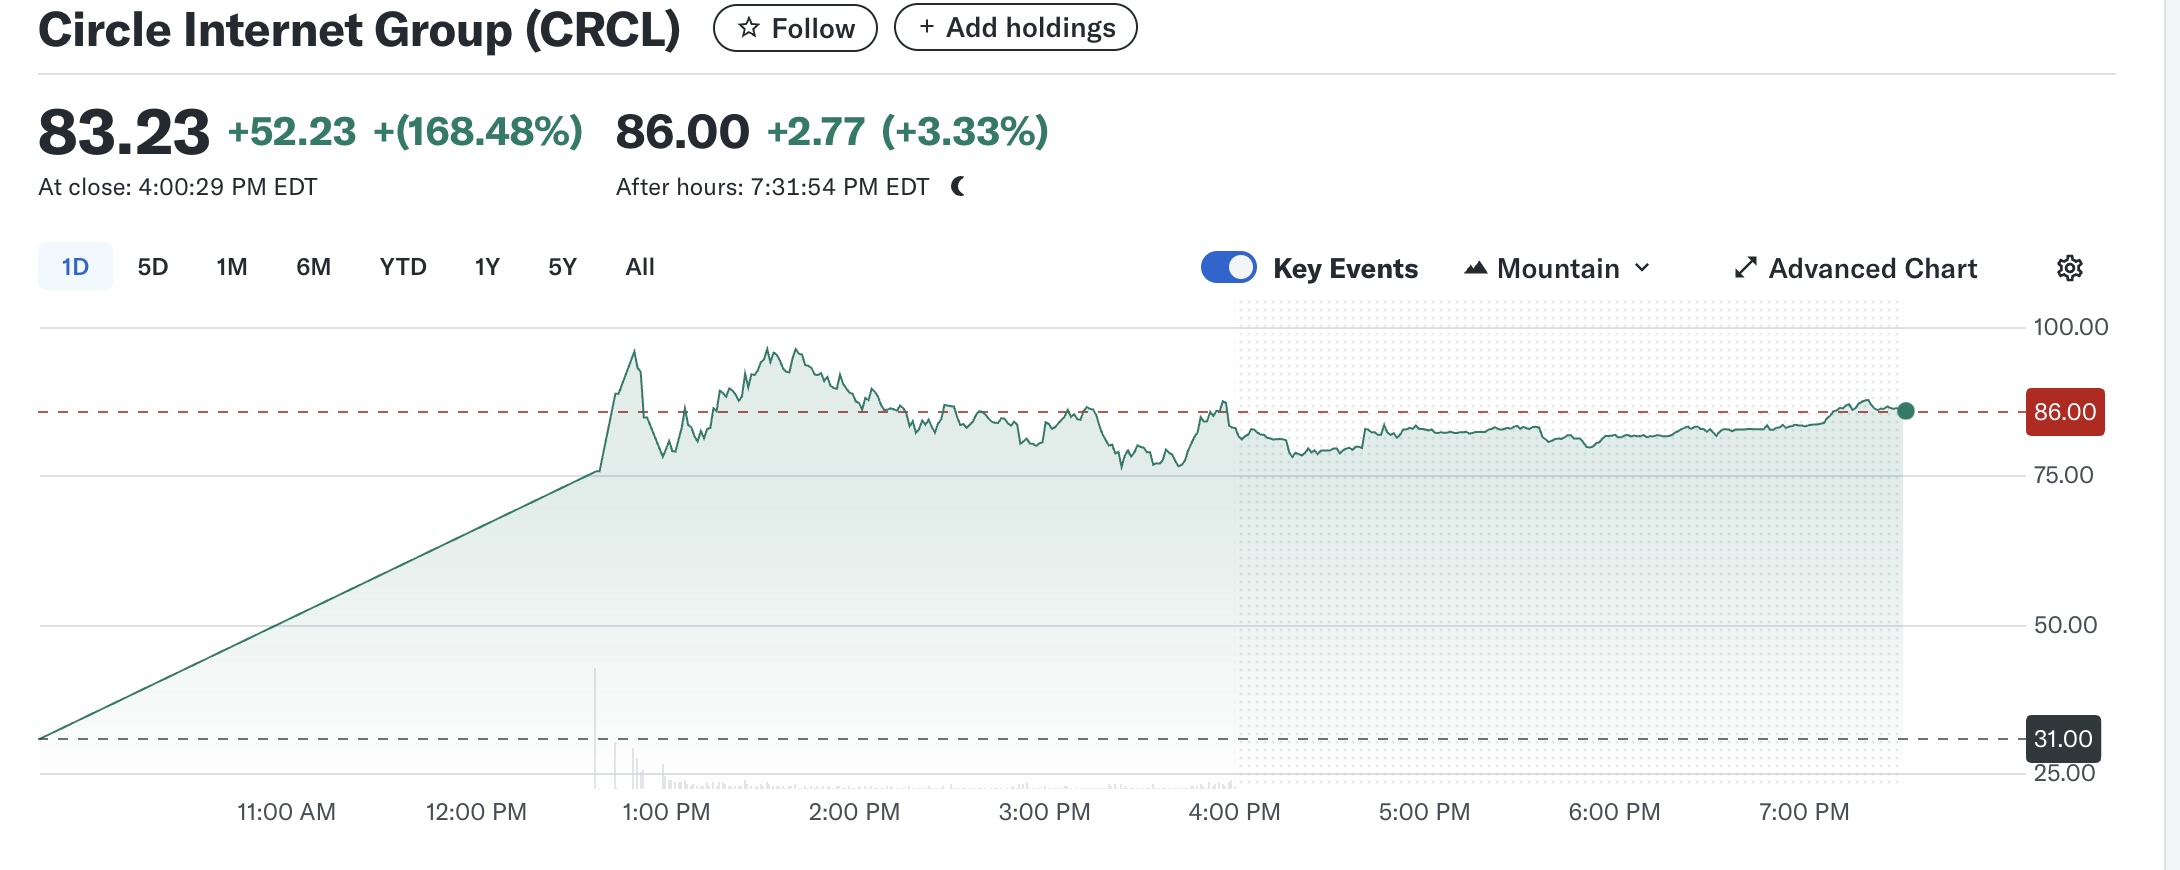Click the plus icon in Add holdings
This screenshot has width=2180, height=870.
[x=927, y=27]
